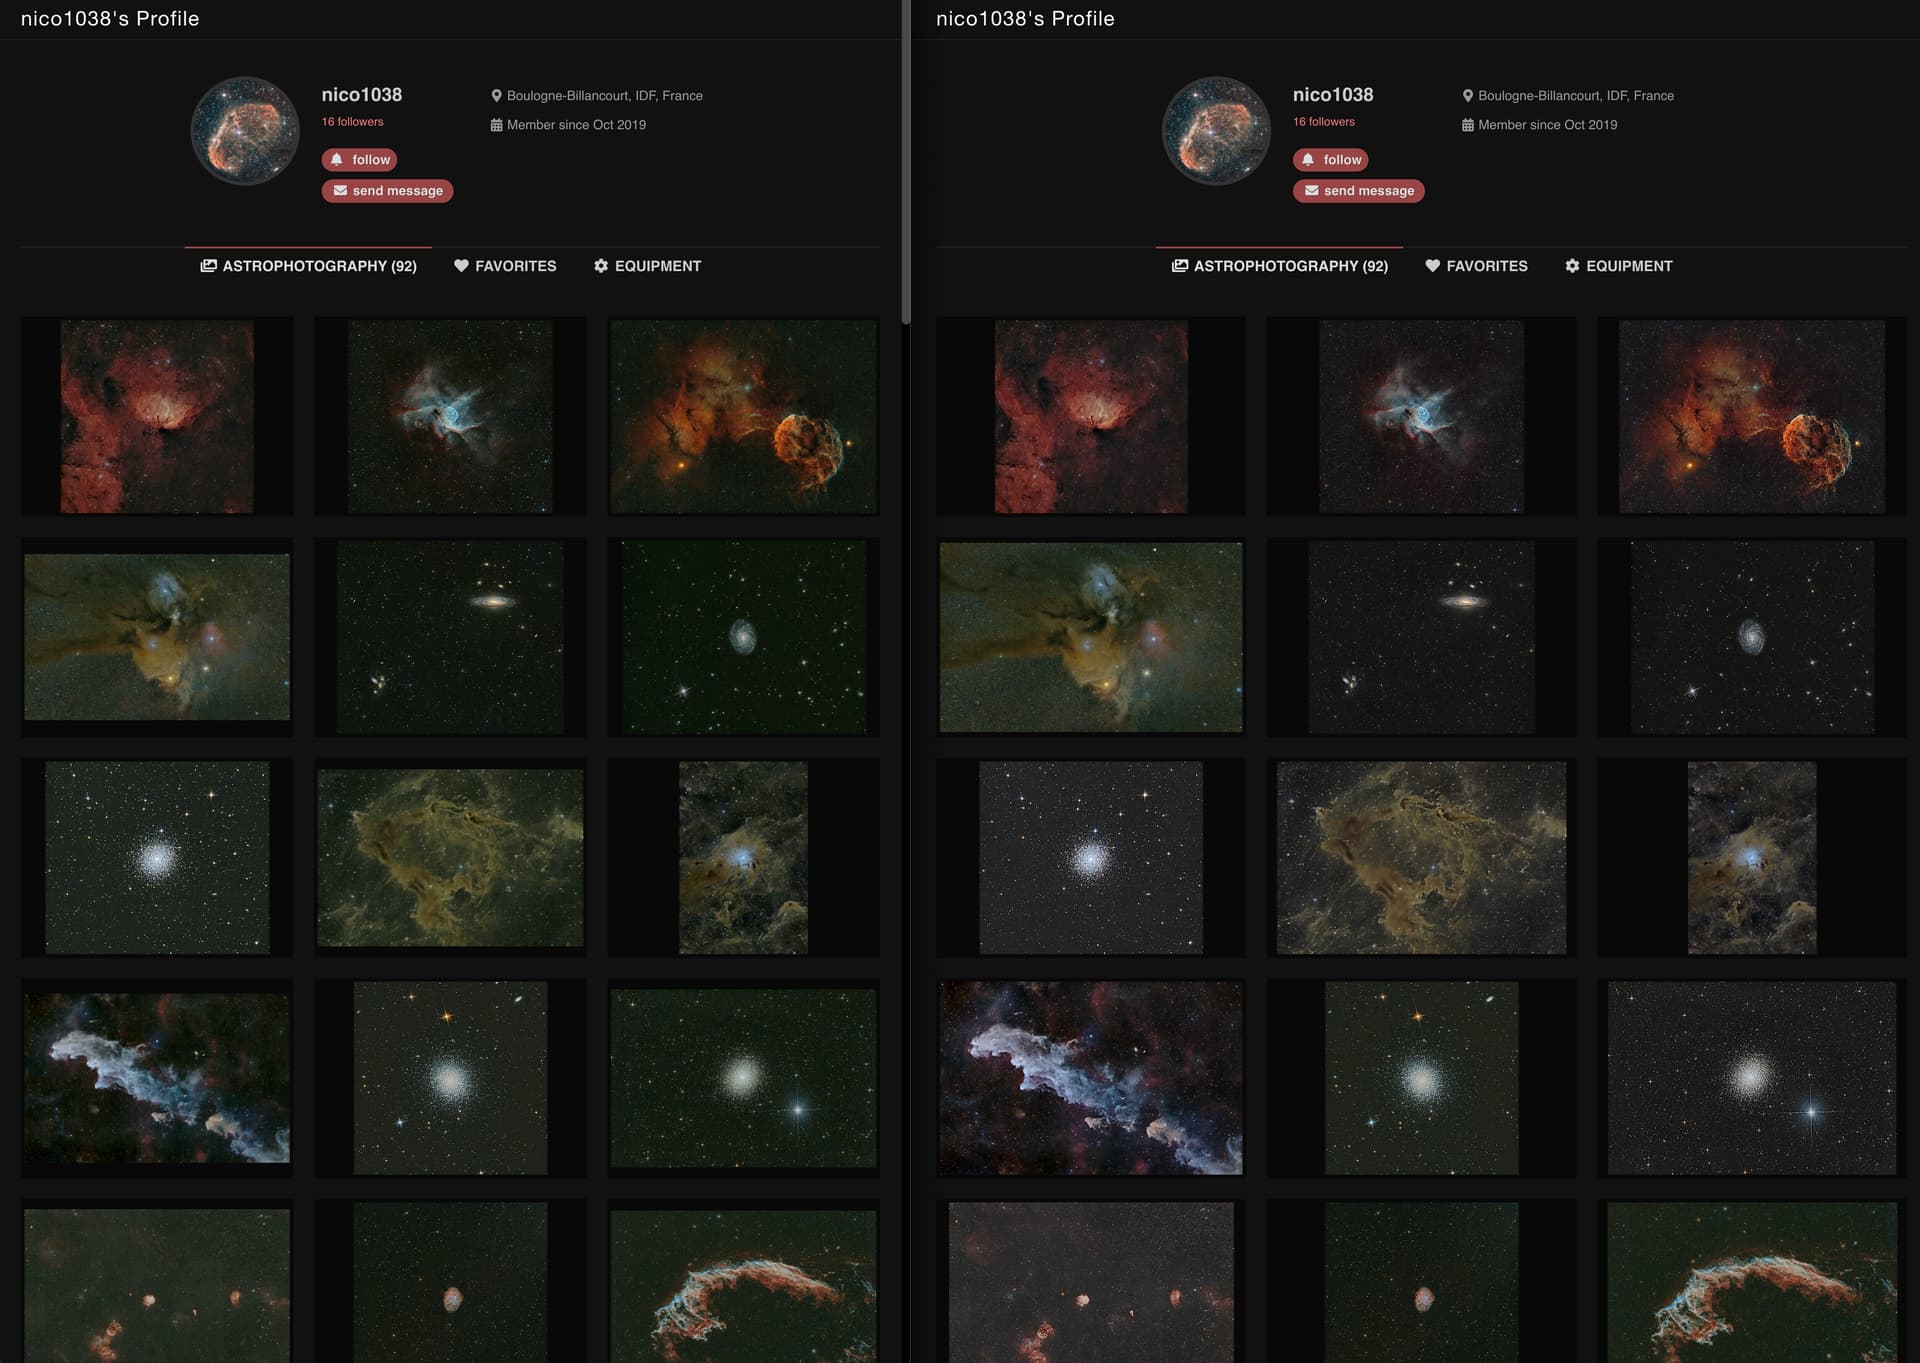Select Favorites tab in left profile
Image resolution: width=1920 pixels, height=1363 pixels.
(505, 266)
